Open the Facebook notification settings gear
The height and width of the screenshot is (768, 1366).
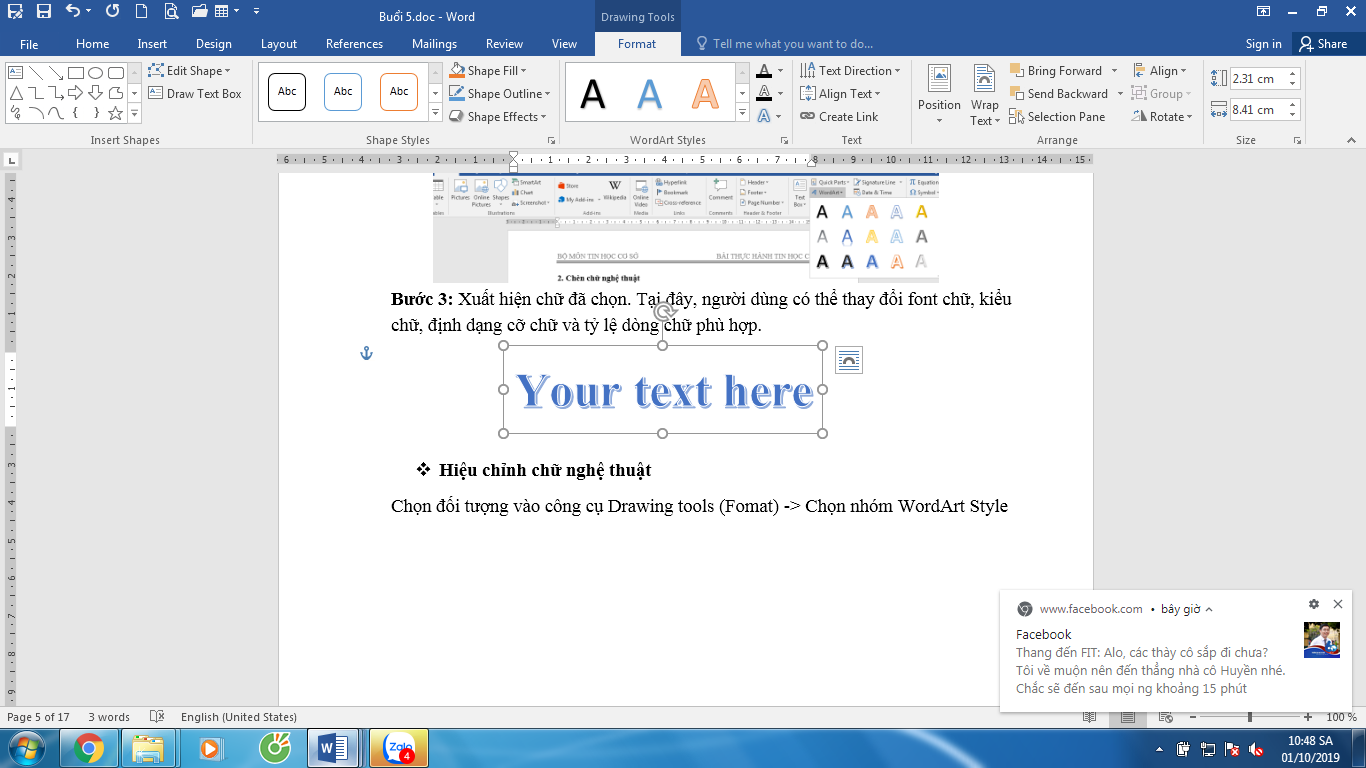pos(1313,604)
